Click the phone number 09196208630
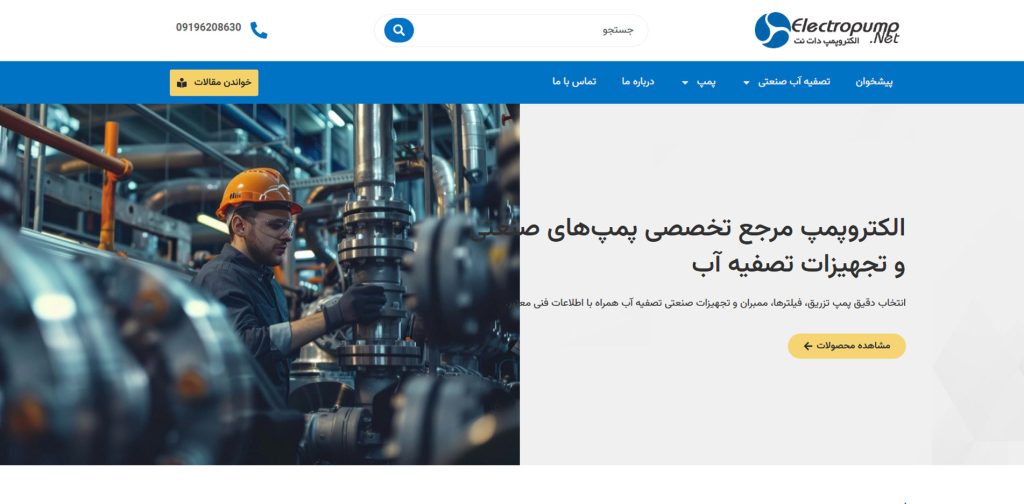The height and width of the screenshot is (504, 1024). [208, 27]
